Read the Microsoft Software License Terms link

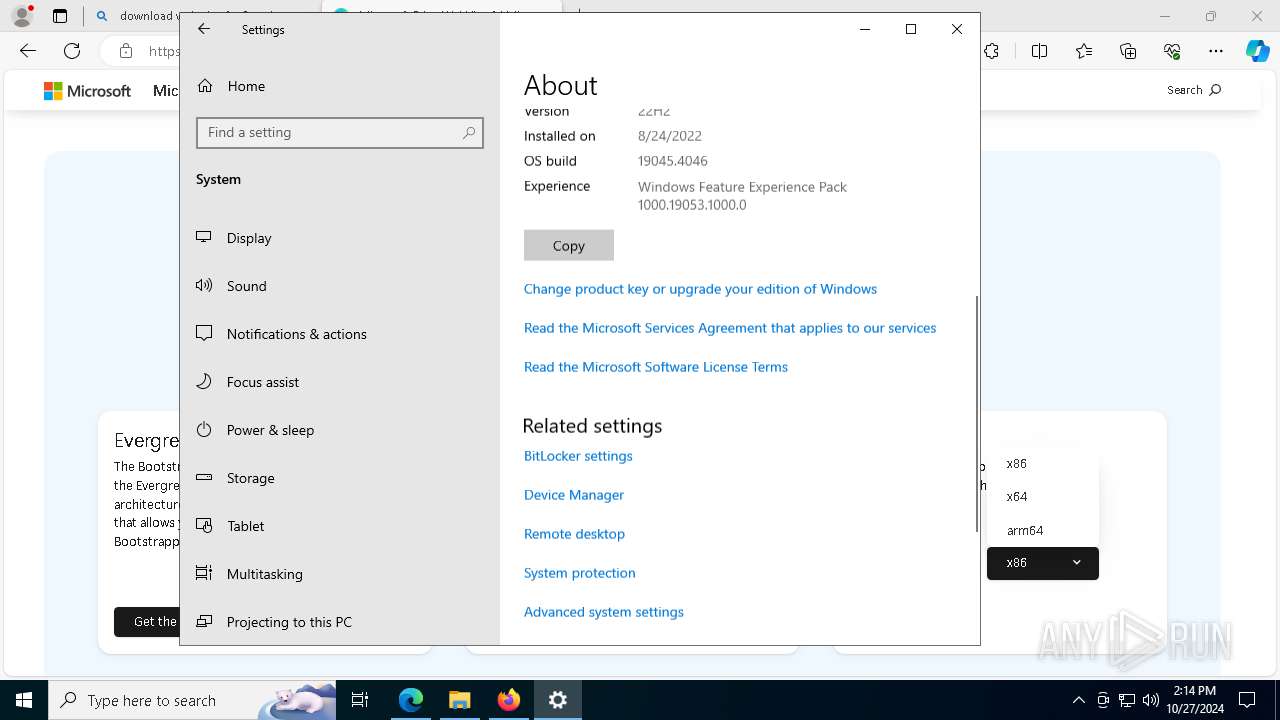click(656, 367)
